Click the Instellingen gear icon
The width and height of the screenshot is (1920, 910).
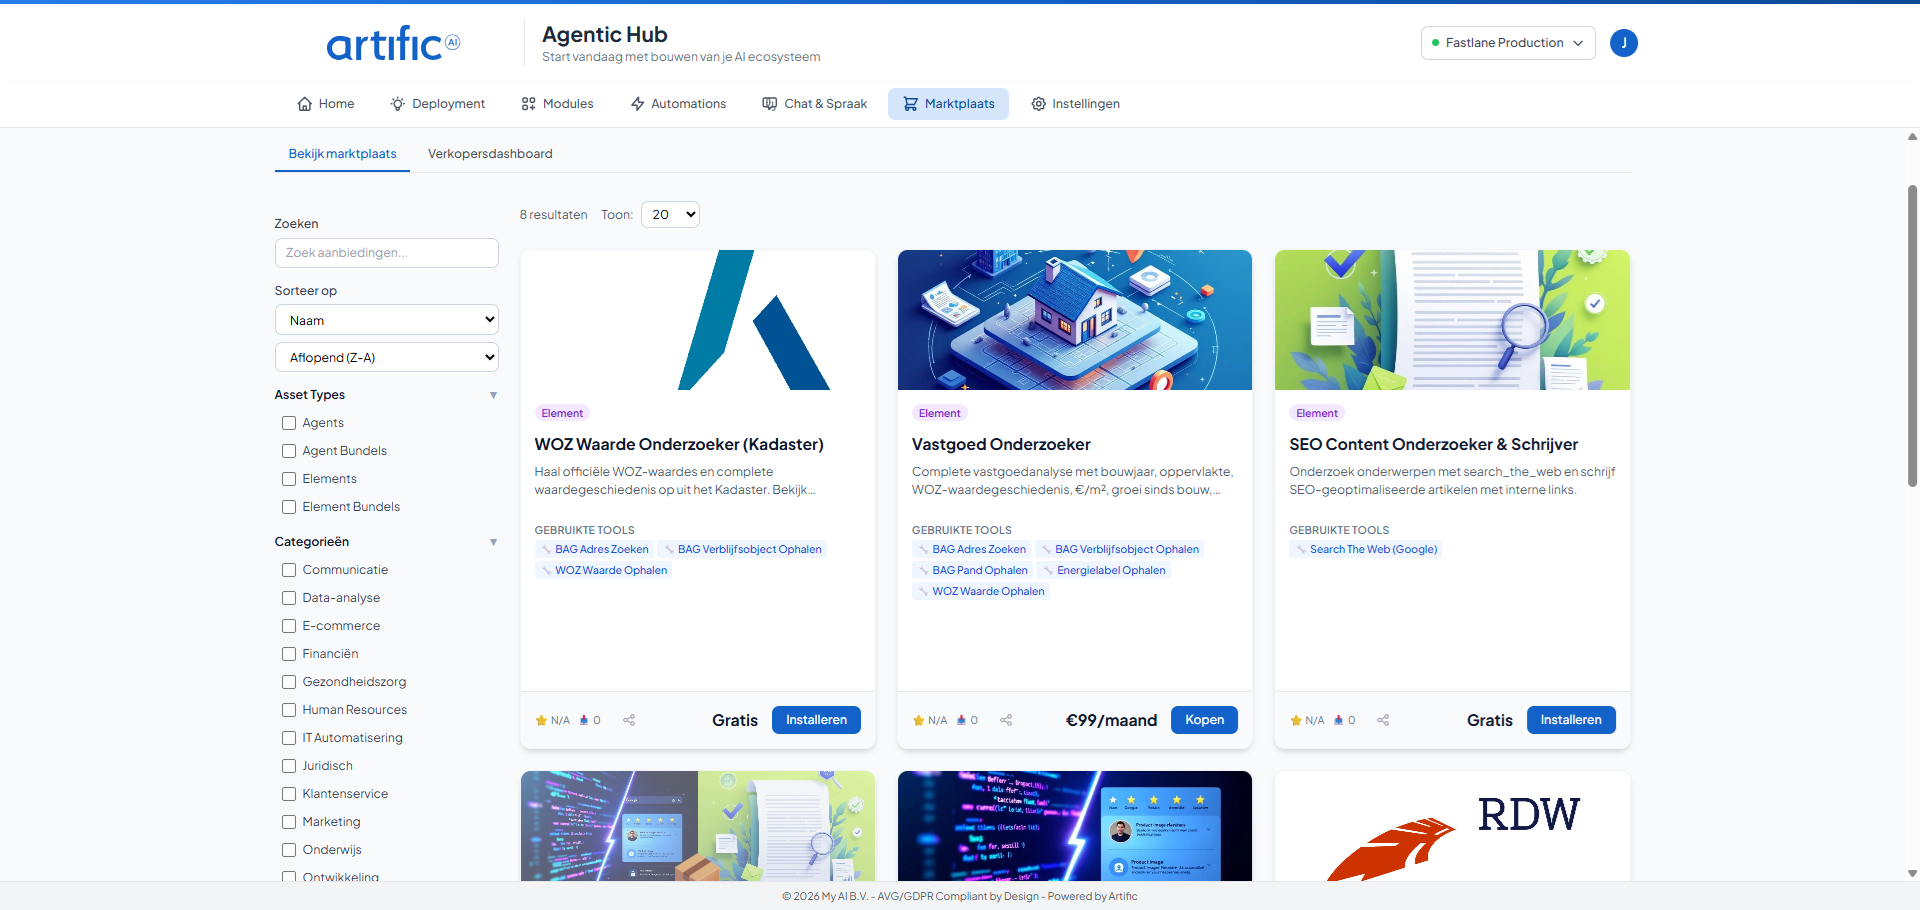(x=1039, y=104)
